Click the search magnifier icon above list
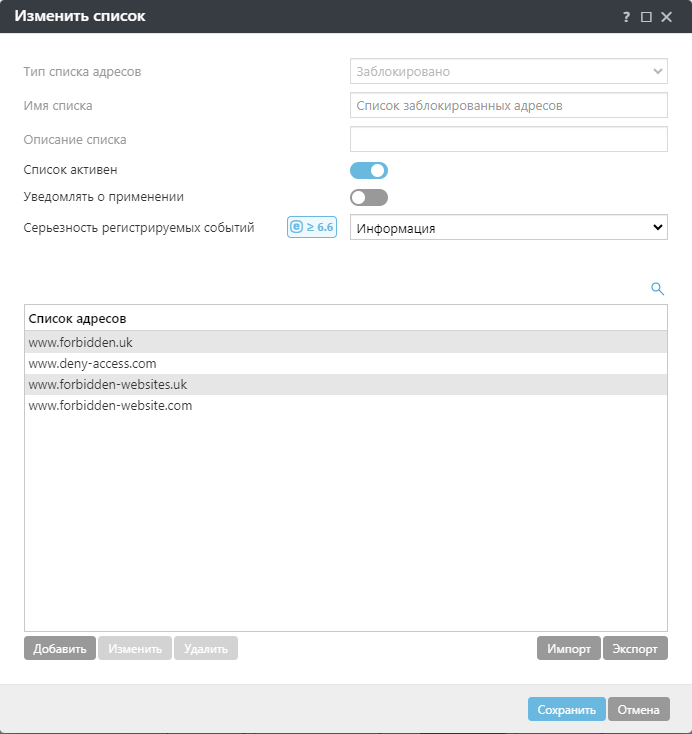This screenshot has height=734, width=692. point(657,288)
